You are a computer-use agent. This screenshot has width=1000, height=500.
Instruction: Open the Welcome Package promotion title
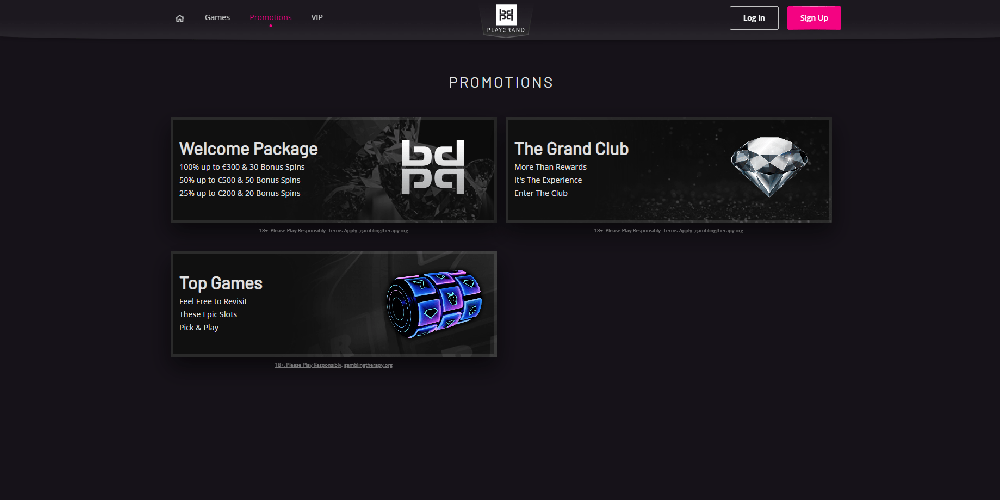(x=248, y=149)
